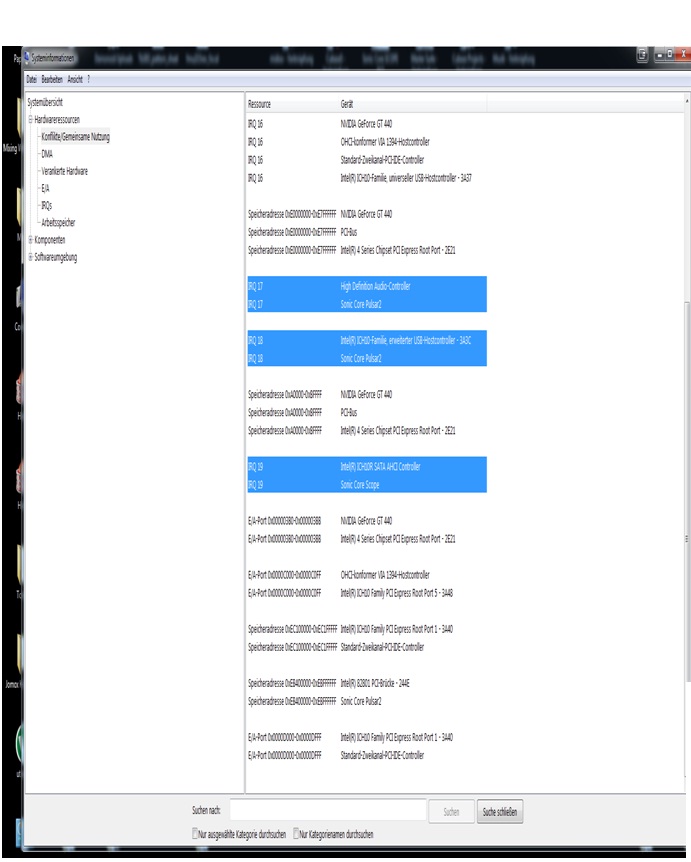Screen dimensions: 691x862
Task: Select IRQ 16 universeller USB-Hostcontroller - 3A37 row
Action: tap(367, 178)
